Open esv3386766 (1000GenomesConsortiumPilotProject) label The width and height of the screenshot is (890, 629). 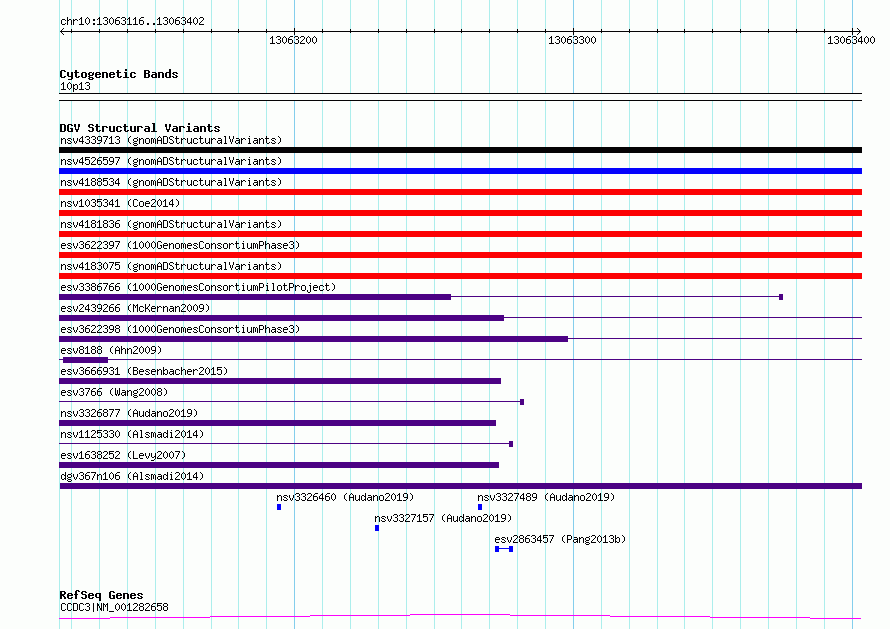click(198, 287)
